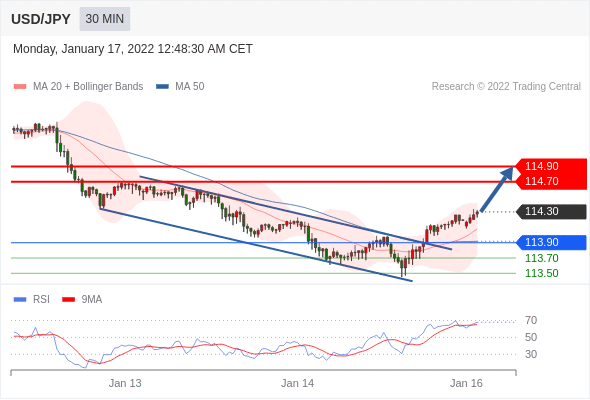Click the 'Jan 14' date axis label

(x=297, y=383)
